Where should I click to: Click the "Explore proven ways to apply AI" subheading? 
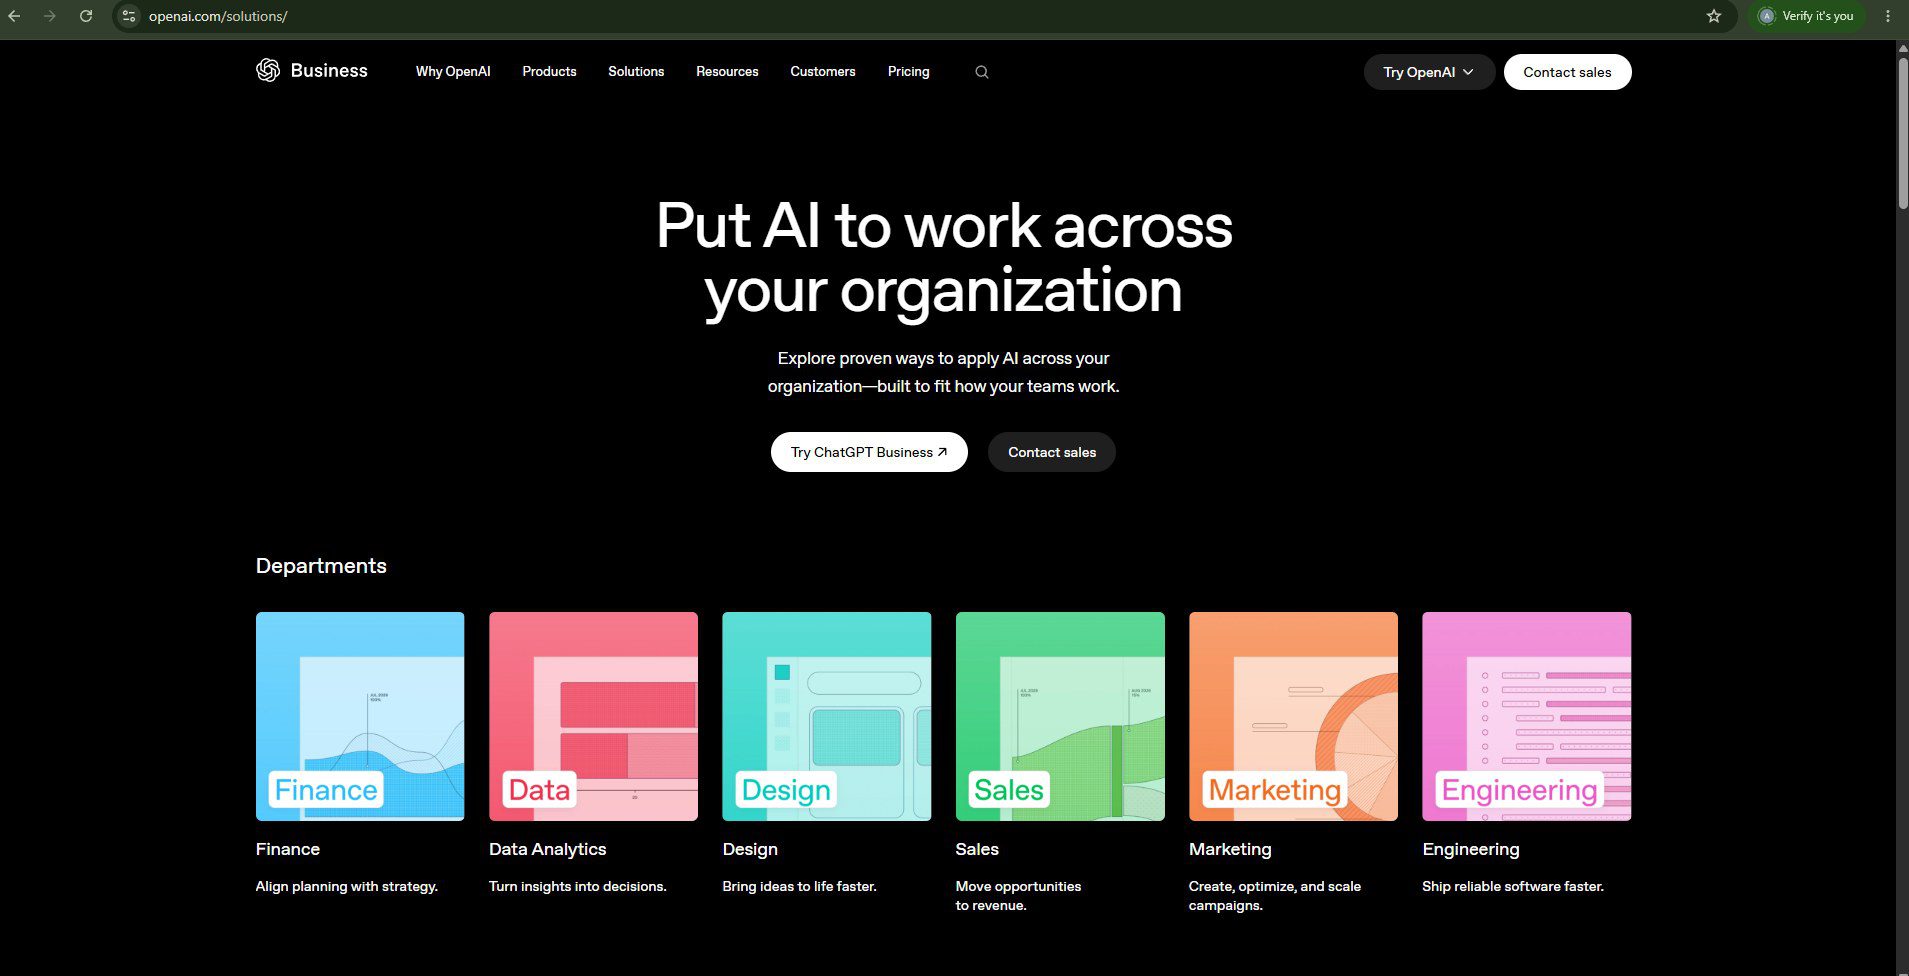tap(944, 372)
